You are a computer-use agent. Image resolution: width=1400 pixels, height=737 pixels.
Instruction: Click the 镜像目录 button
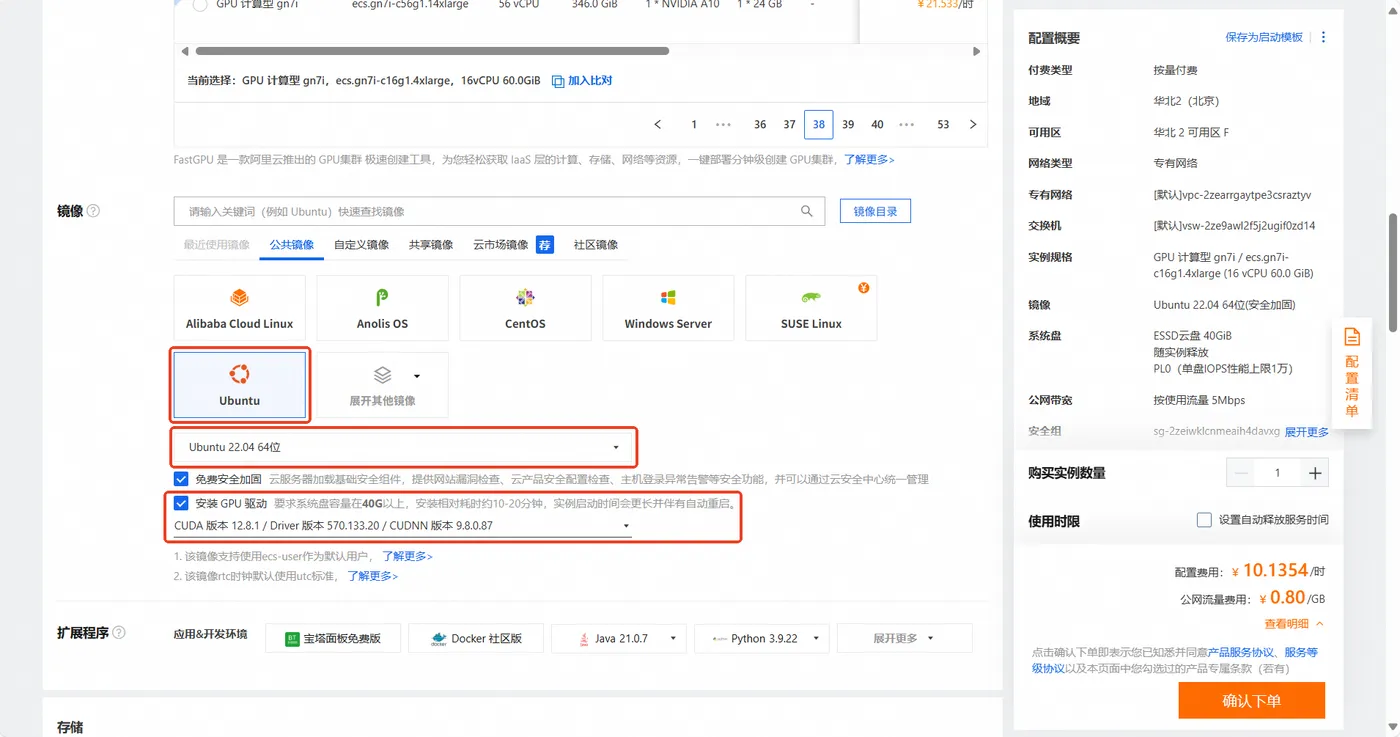pos(875,211)
